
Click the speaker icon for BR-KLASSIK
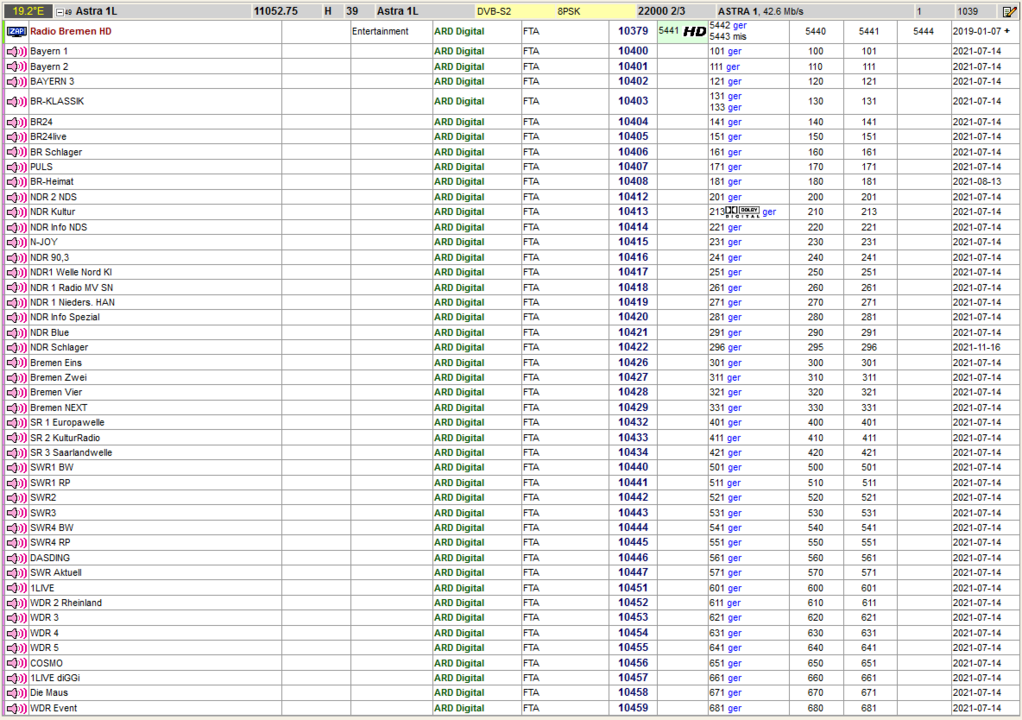tap(17, 101)
